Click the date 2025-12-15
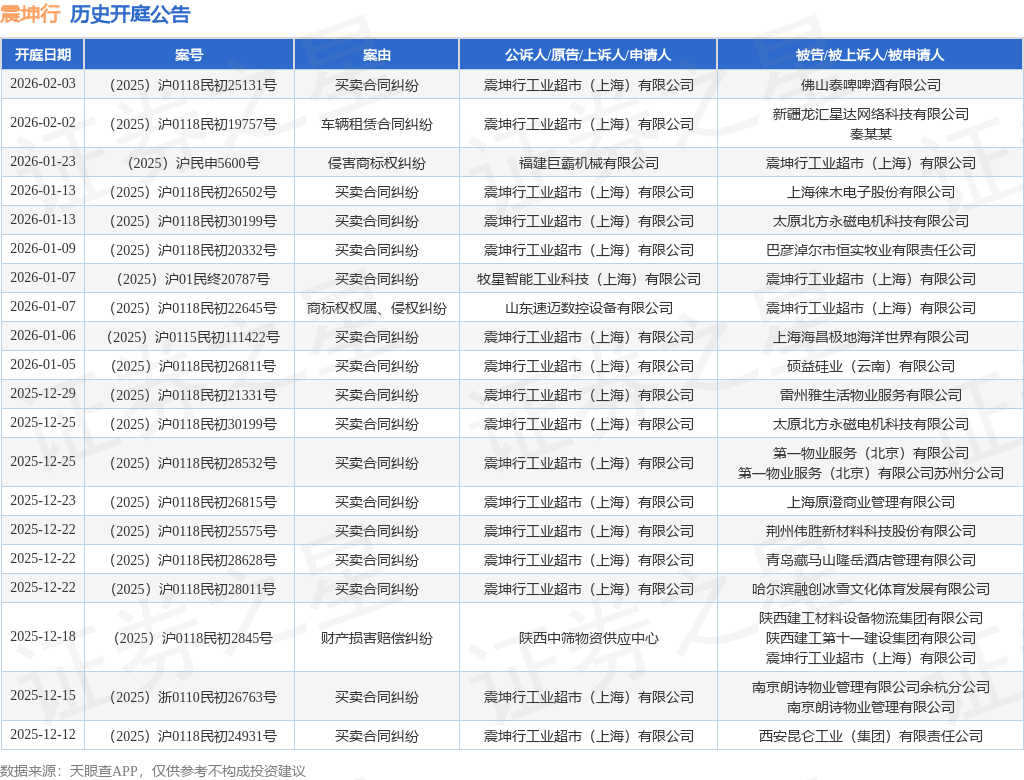The image size is (1024, 780). coord(42,696)
